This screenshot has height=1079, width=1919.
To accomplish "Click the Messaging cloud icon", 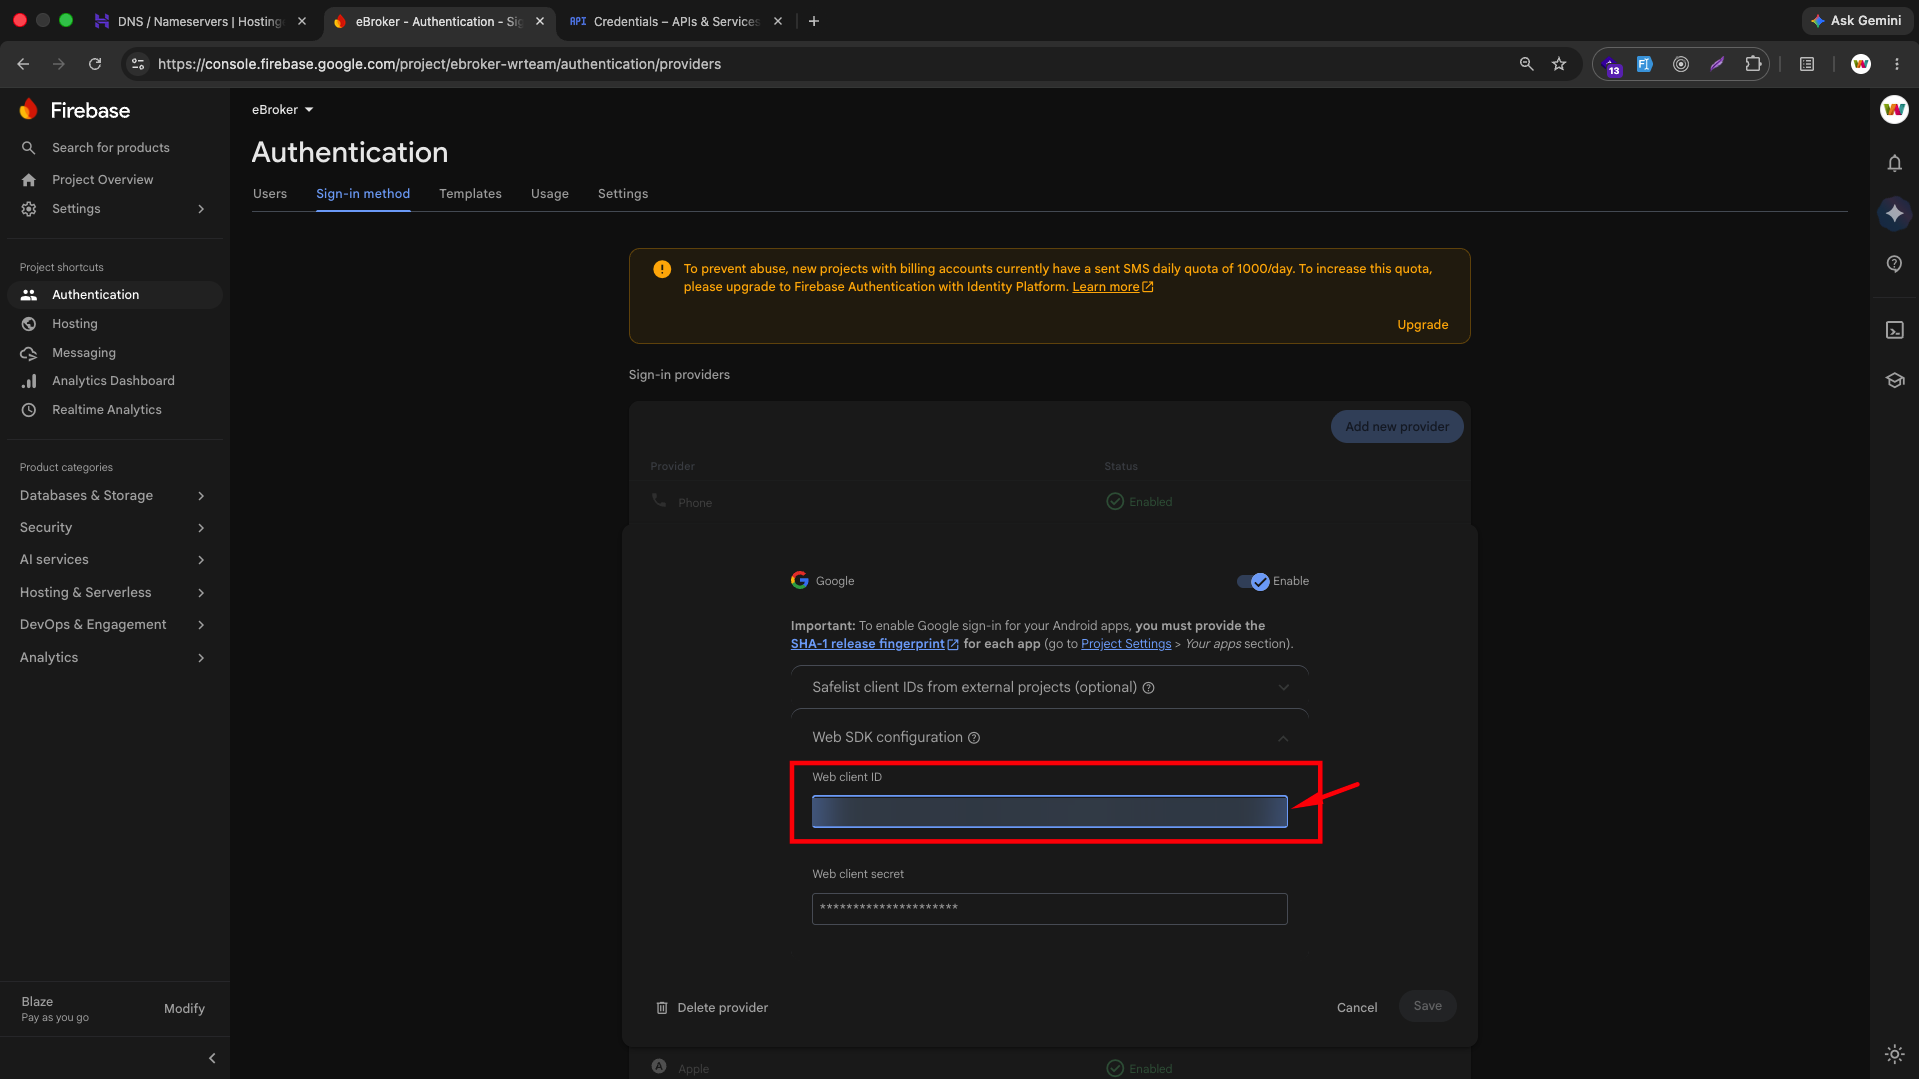I will click(x=29, y=353).
